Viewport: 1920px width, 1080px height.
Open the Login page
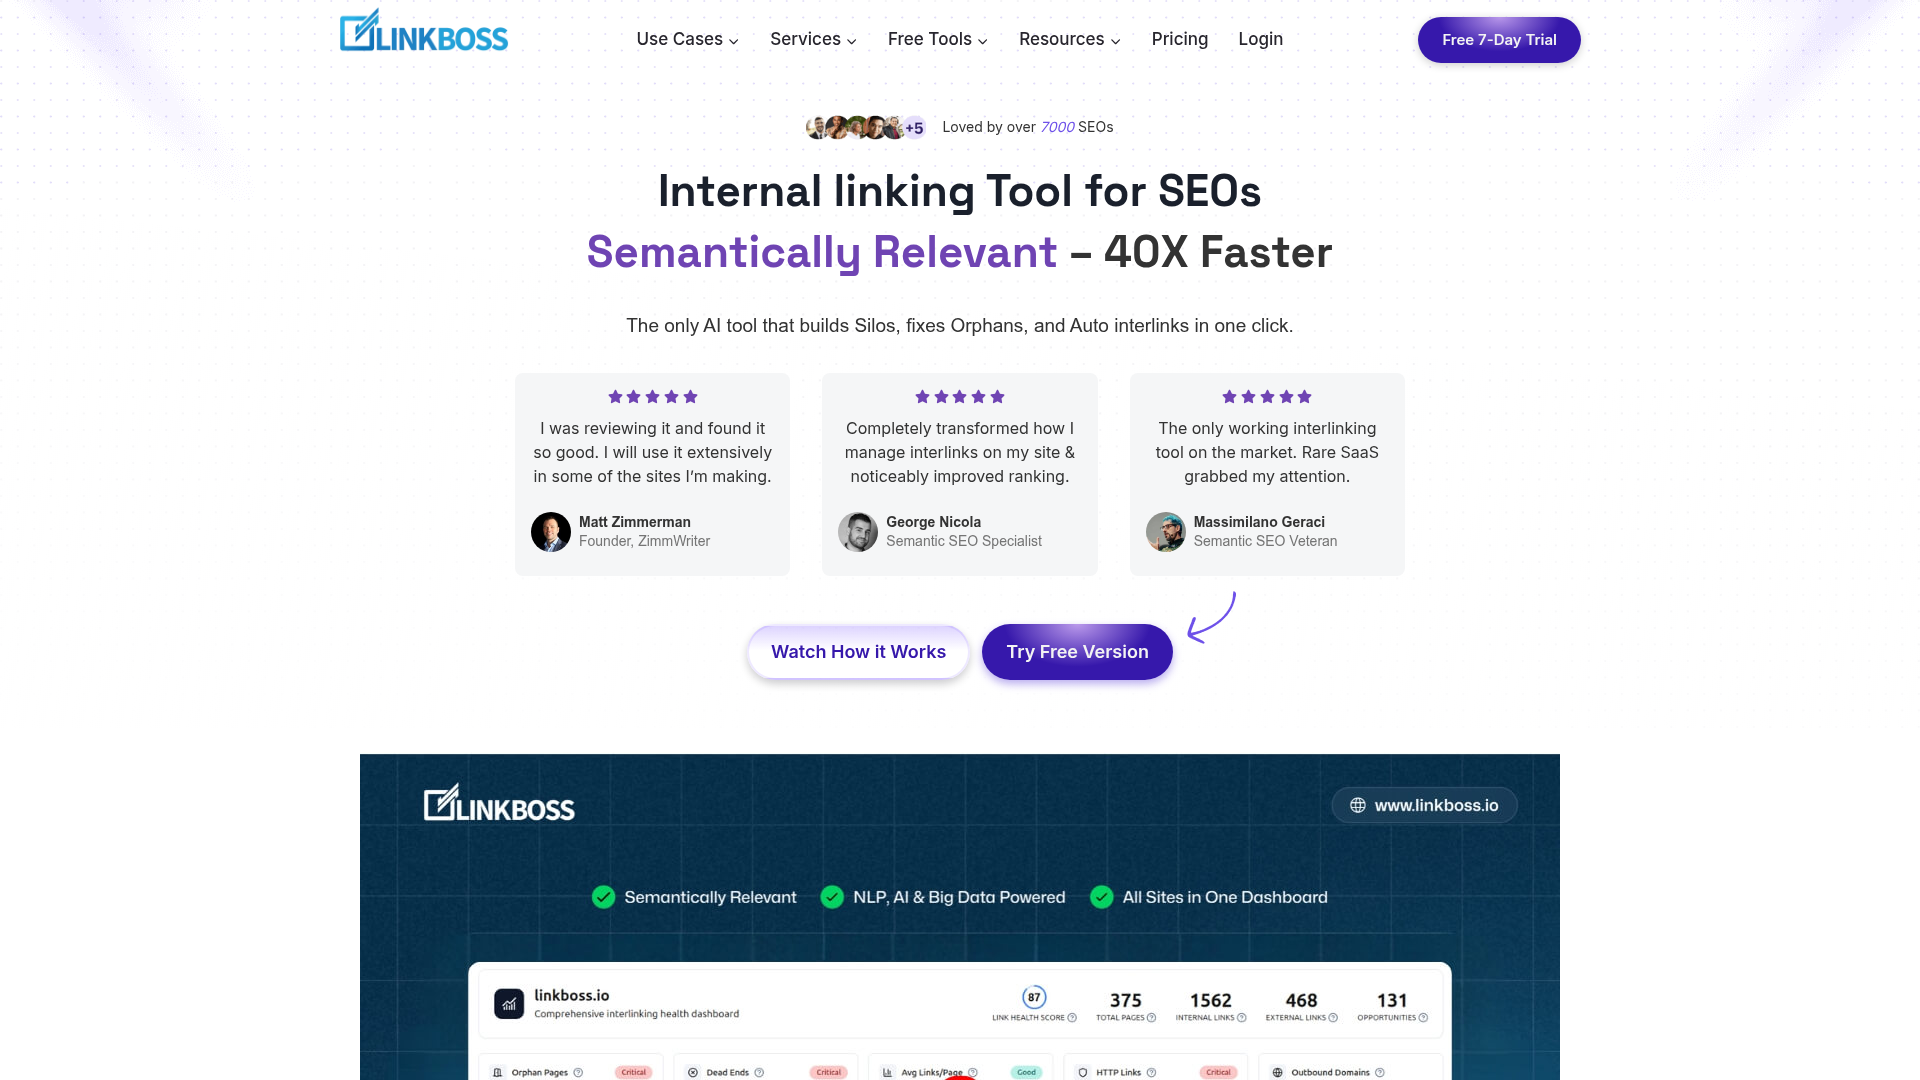coord(1261,39)
